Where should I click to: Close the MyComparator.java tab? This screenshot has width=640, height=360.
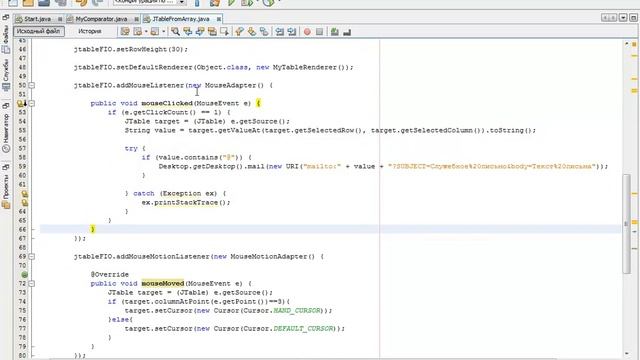pos(137,19)
